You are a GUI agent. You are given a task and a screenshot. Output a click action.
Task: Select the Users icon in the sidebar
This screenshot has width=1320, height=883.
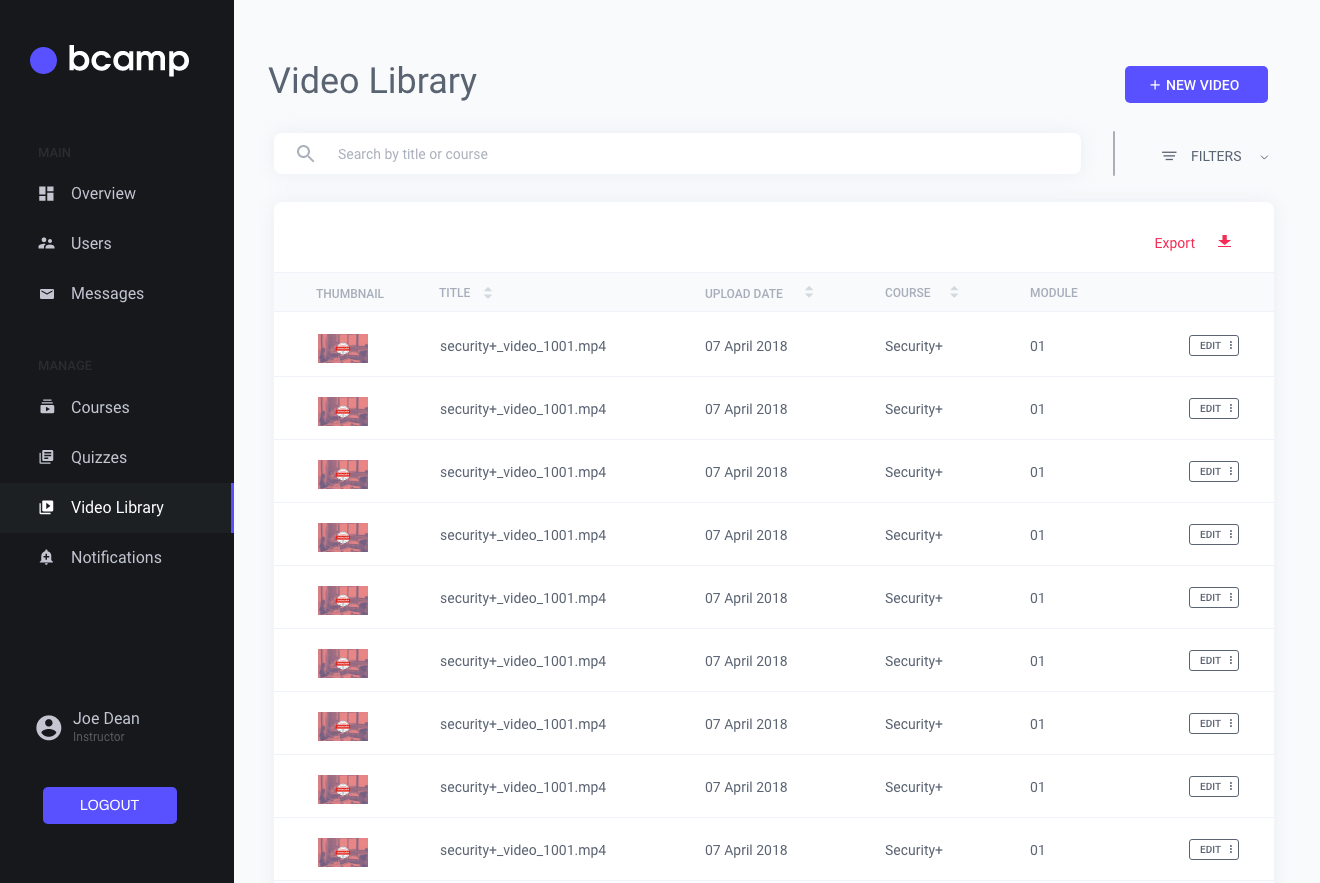point(46,243)
